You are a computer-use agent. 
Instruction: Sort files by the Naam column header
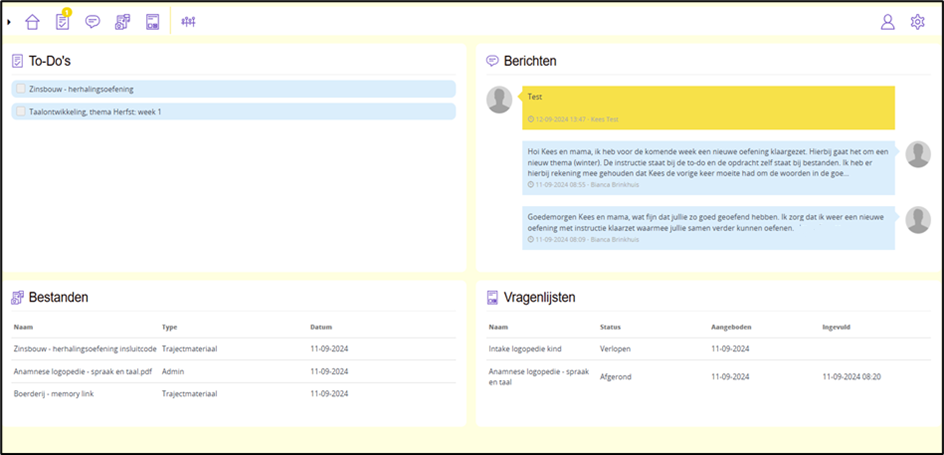click(24, 327)
